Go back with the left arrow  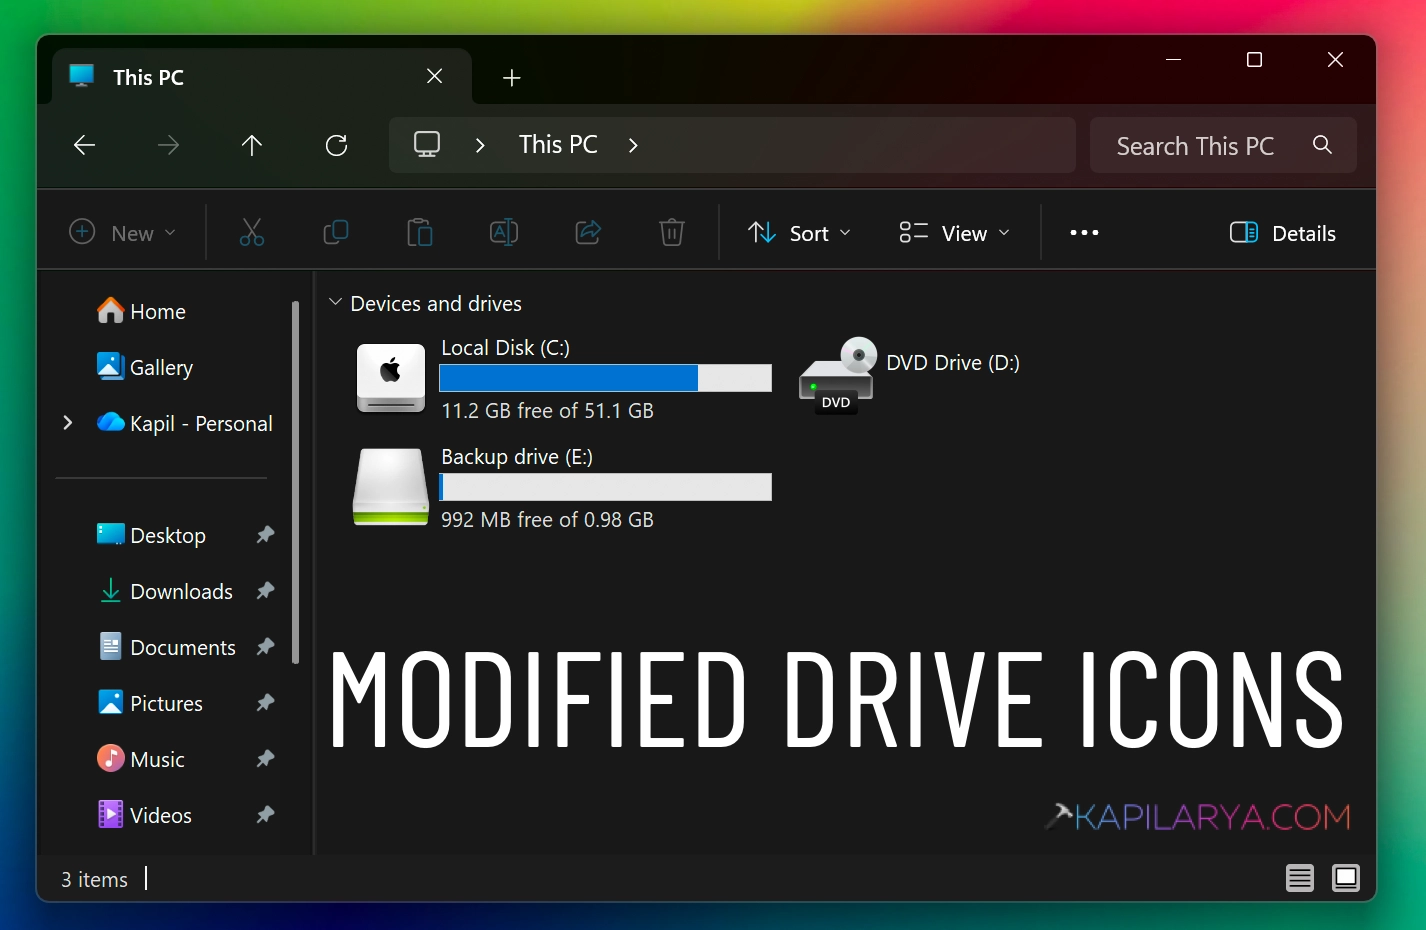85,146
